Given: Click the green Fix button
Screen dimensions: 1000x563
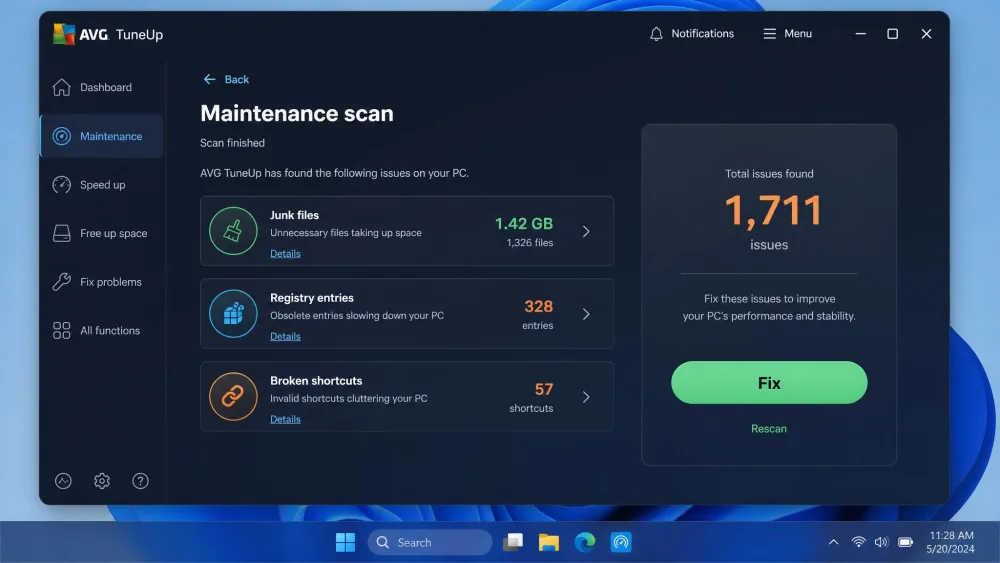Looking at the screenshot, I should (769, 383).
